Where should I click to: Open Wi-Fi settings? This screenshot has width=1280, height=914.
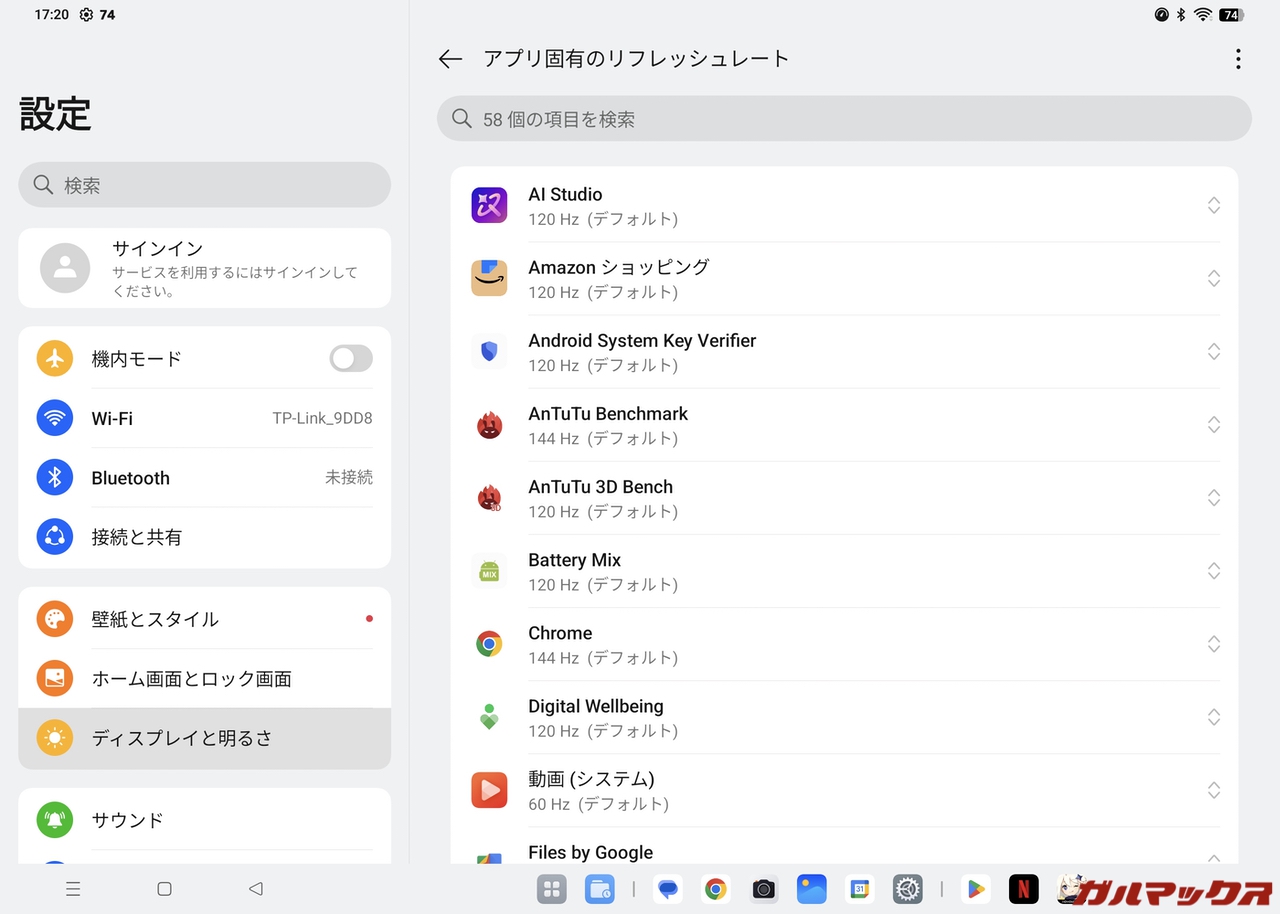[x=204, y=418]
